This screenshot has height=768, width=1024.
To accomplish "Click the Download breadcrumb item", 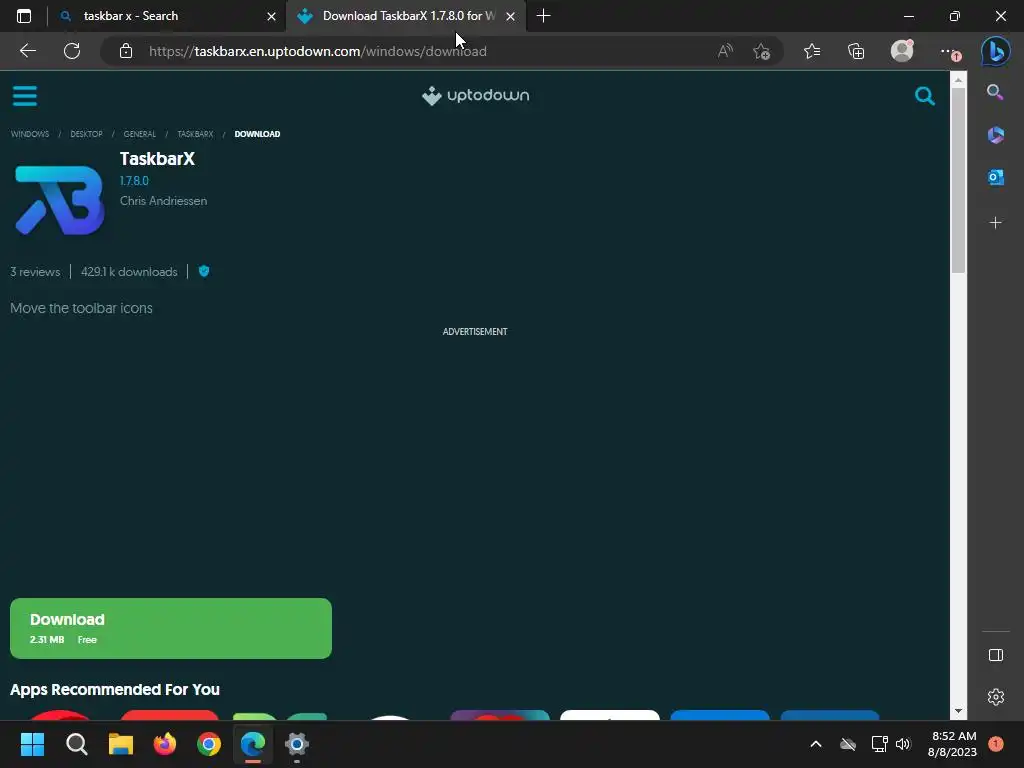I will click(257, 134).
